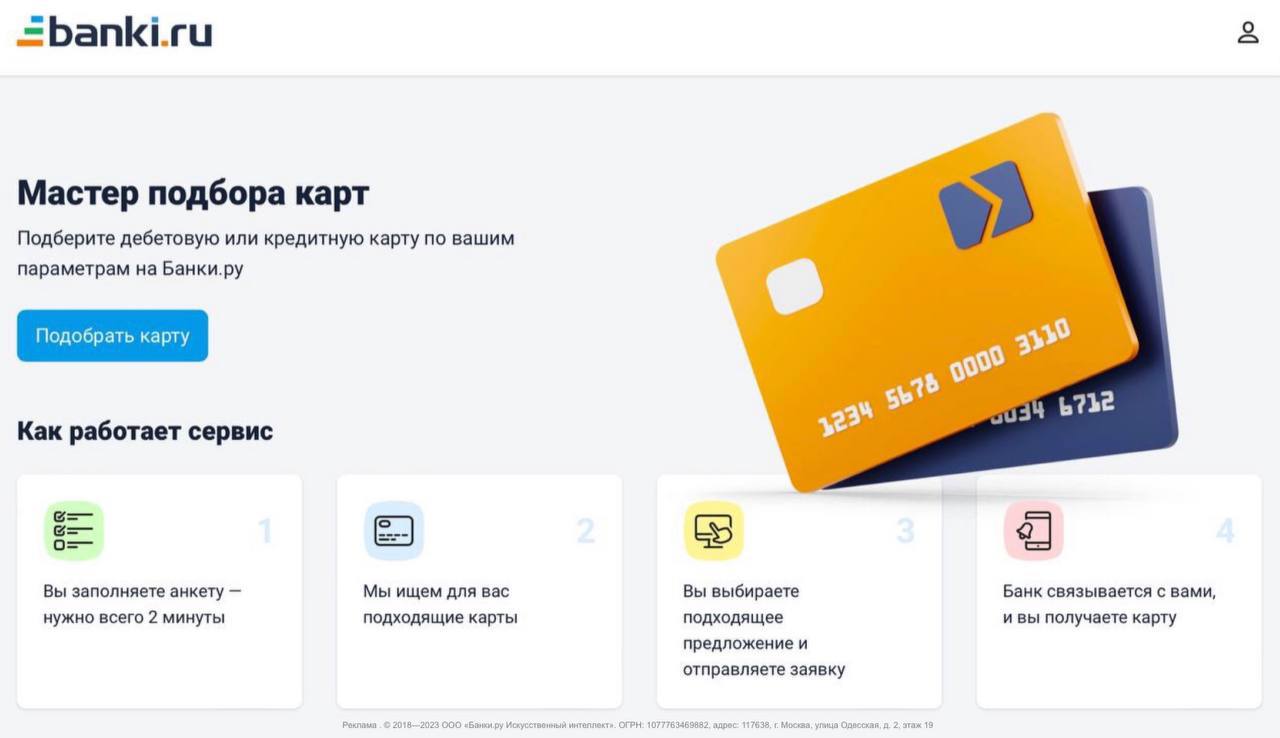The image size is (1280, 738).
Task: Click the chevron emblem on the orange card
Action: coord(985,205)
